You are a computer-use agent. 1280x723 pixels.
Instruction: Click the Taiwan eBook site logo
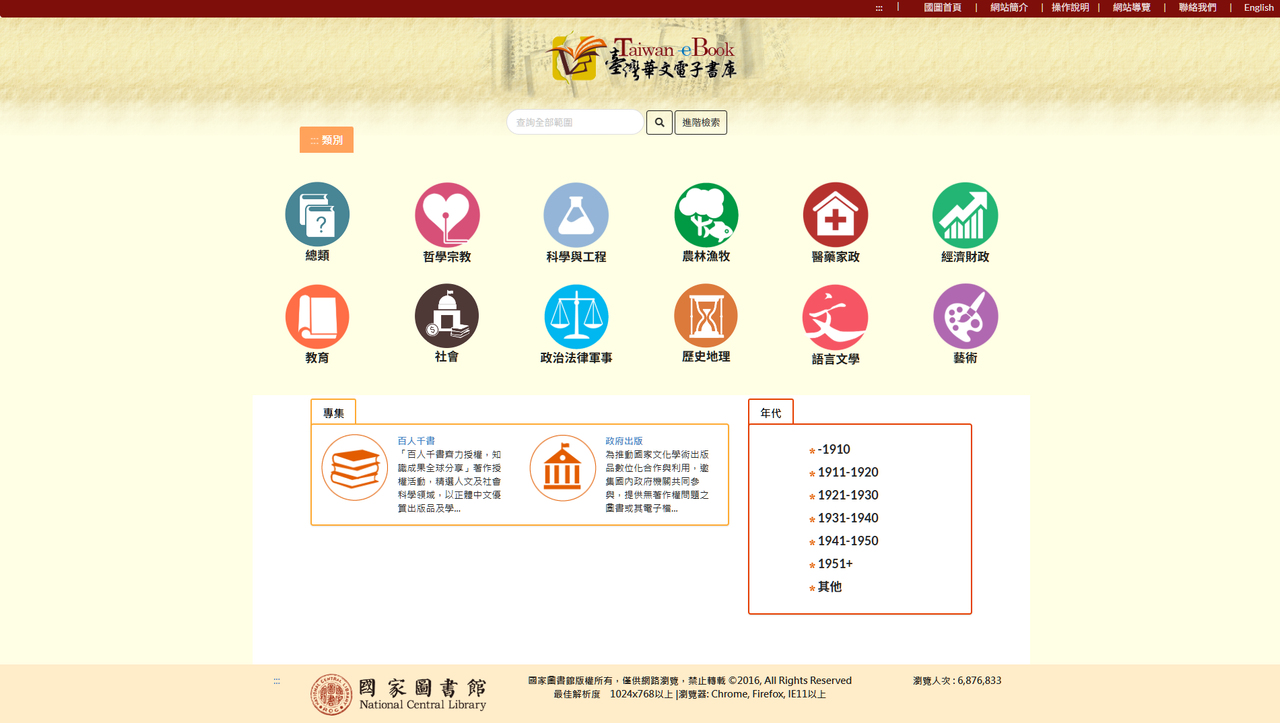(x=644, y=57)
